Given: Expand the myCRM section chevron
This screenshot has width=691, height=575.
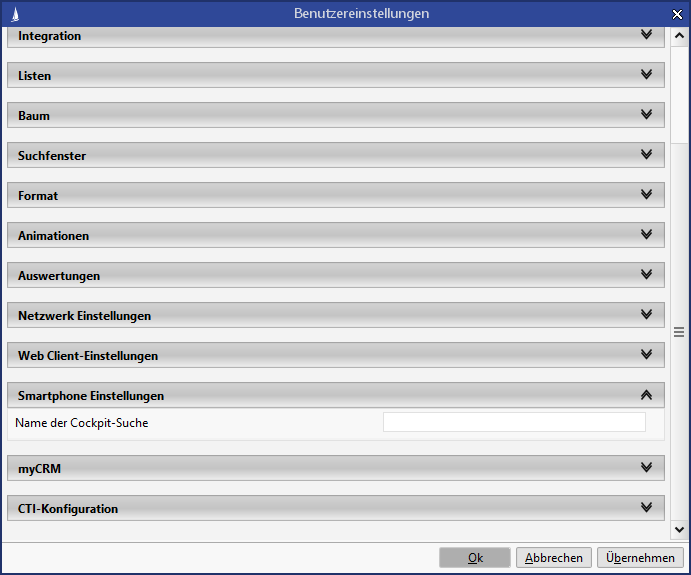Looking at the screenshot, I should (x=646, y=468).
